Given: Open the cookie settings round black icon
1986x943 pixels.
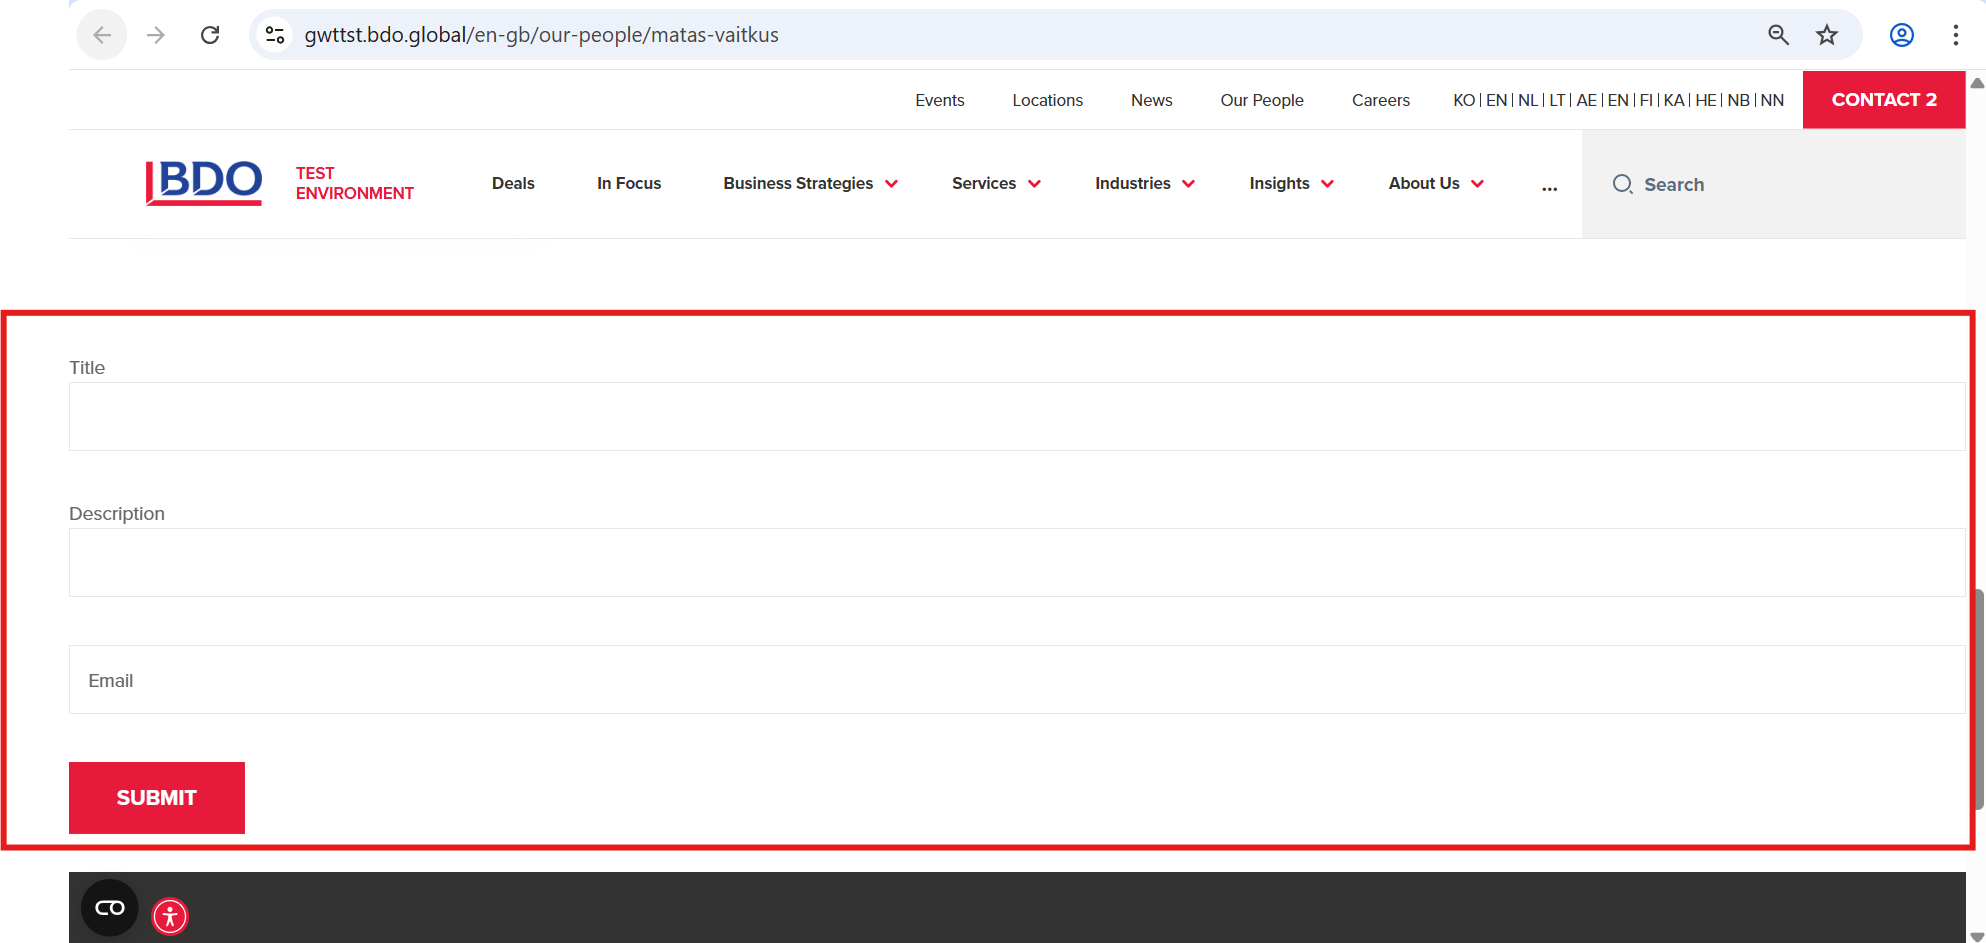Looking at the screenshot, I should pyautogui.click(x=110, y=908).
